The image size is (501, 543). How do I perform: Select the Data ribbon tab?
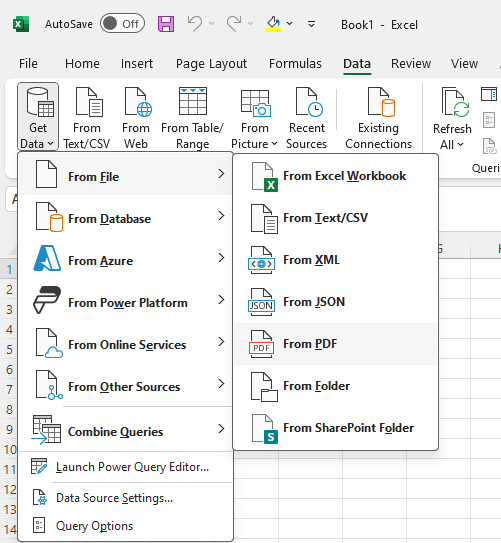pos(357,64)
